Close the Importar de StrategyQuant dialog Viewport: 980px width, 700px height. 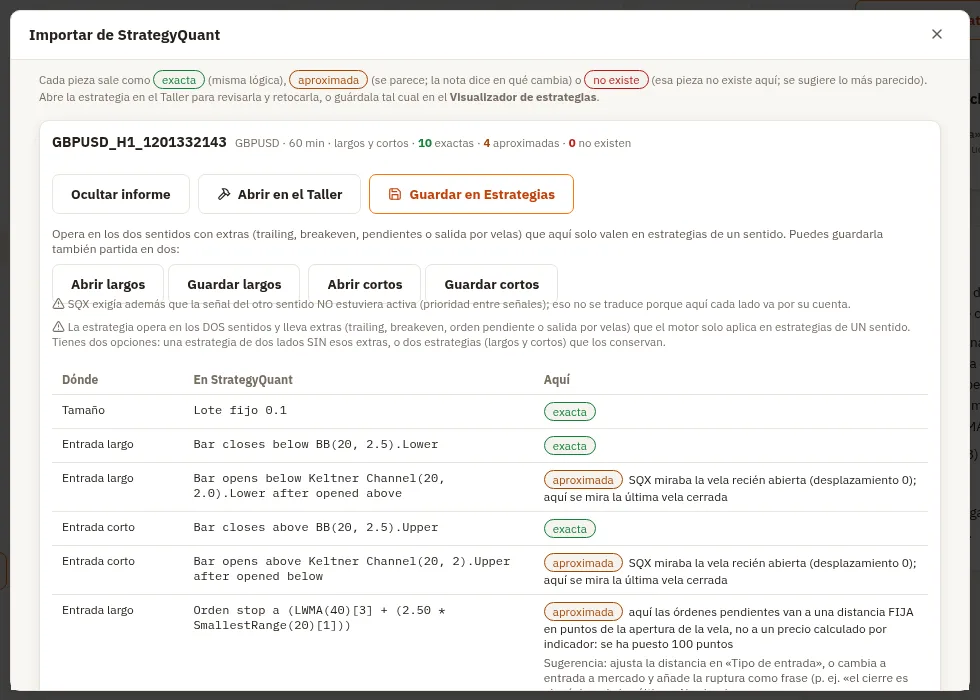click(x=936, y=34)
